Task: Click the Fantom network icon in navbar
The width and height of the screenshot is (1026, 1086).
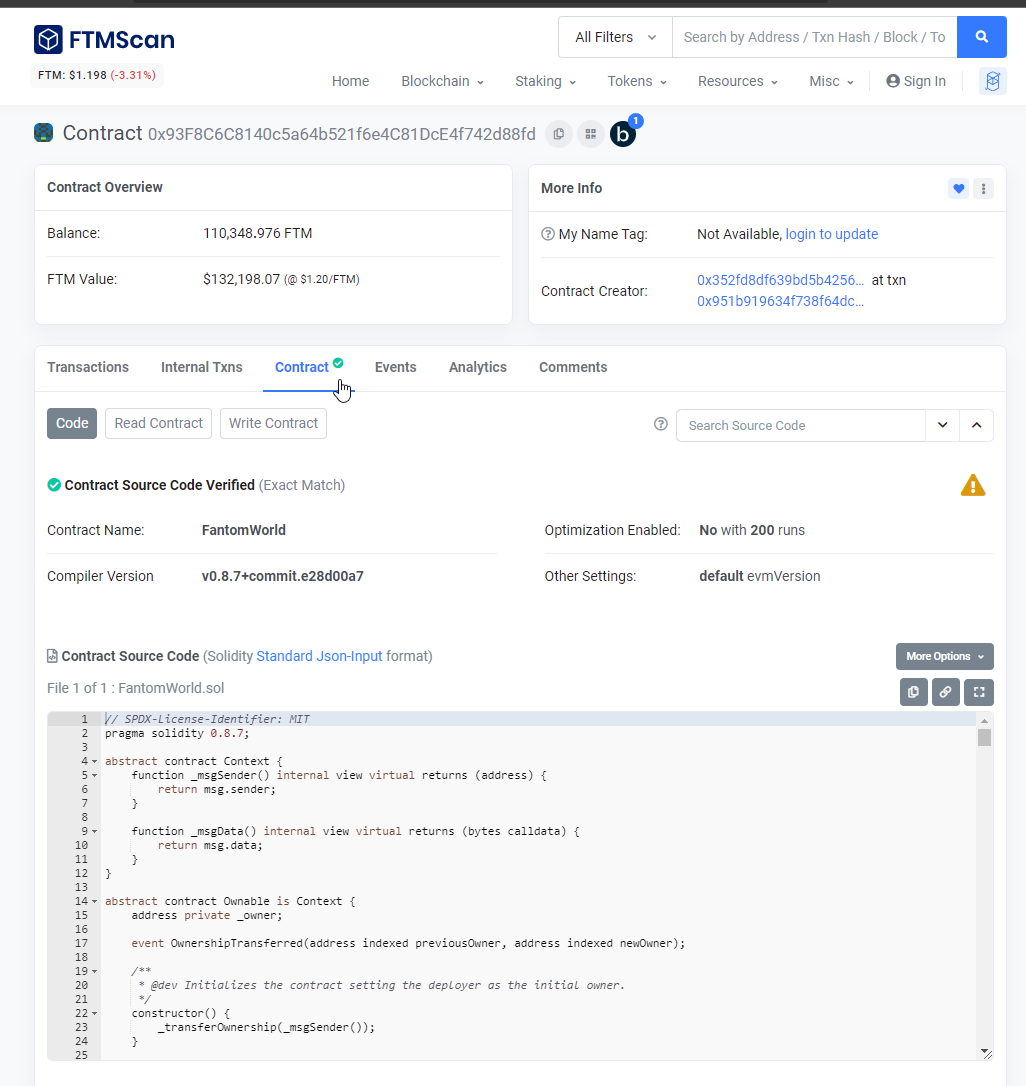Action: [992, 81]
